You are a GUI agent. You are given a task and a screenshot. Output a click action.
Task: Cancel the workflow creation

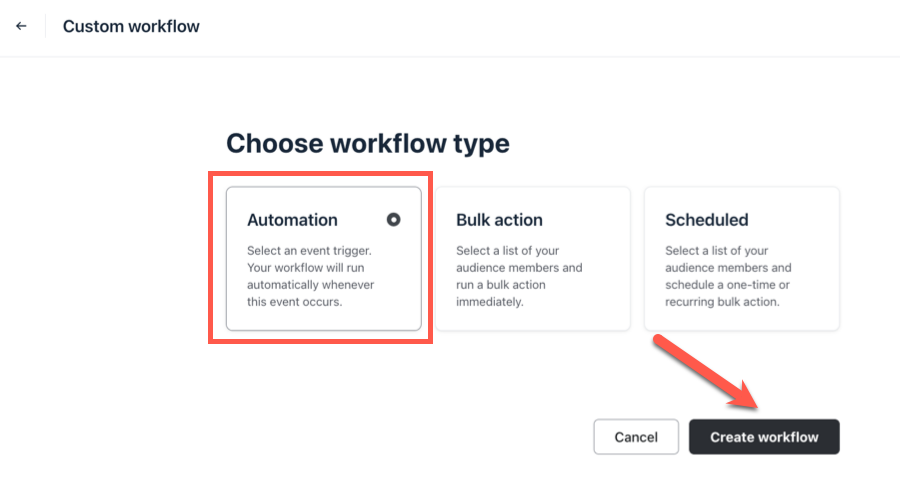(636, 437)
